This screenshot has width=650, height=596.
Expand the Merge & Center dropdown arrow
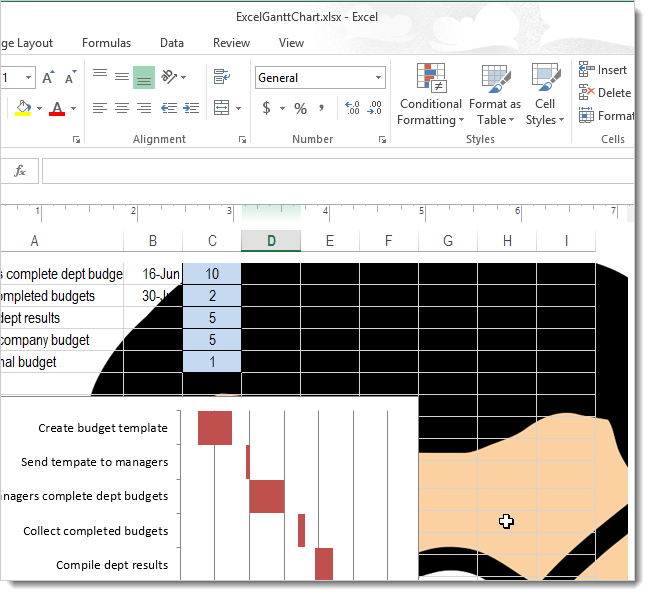click(238, 109)
